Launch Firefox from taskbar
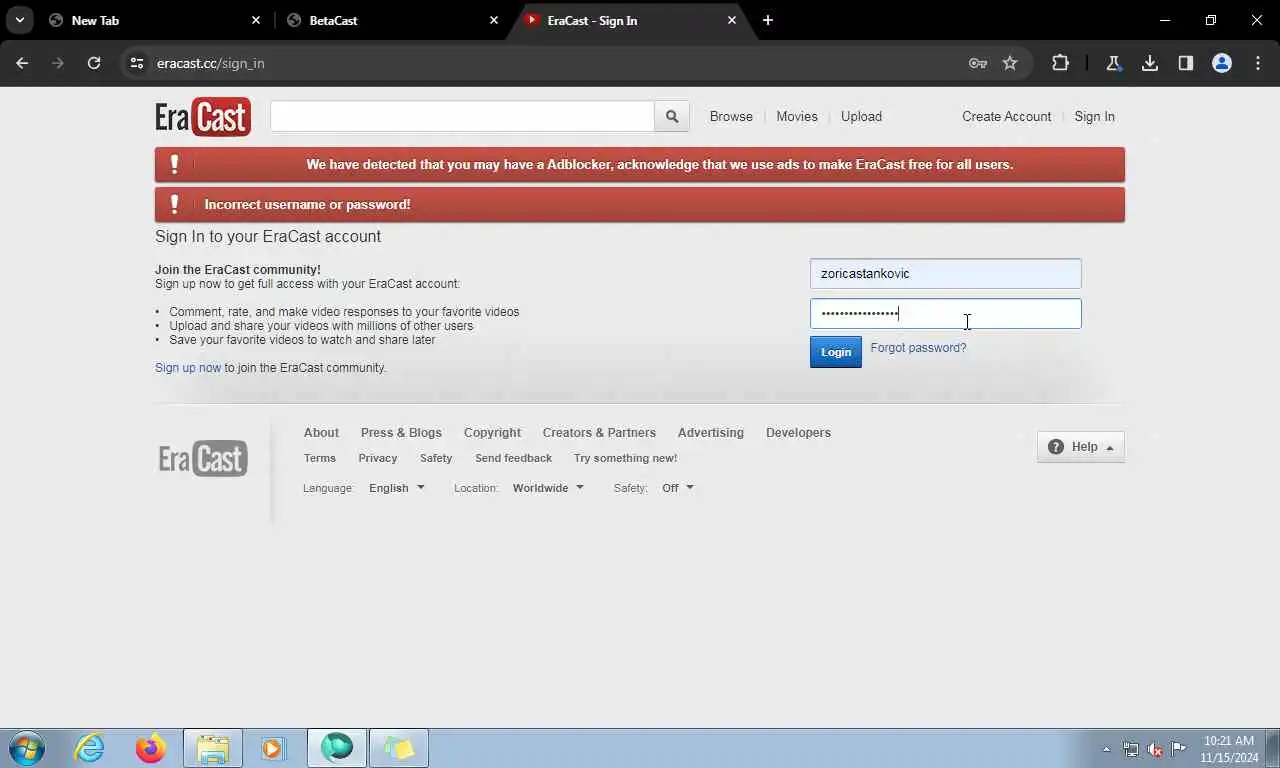Screen dimensions: 1280x768 click(151, 748)
